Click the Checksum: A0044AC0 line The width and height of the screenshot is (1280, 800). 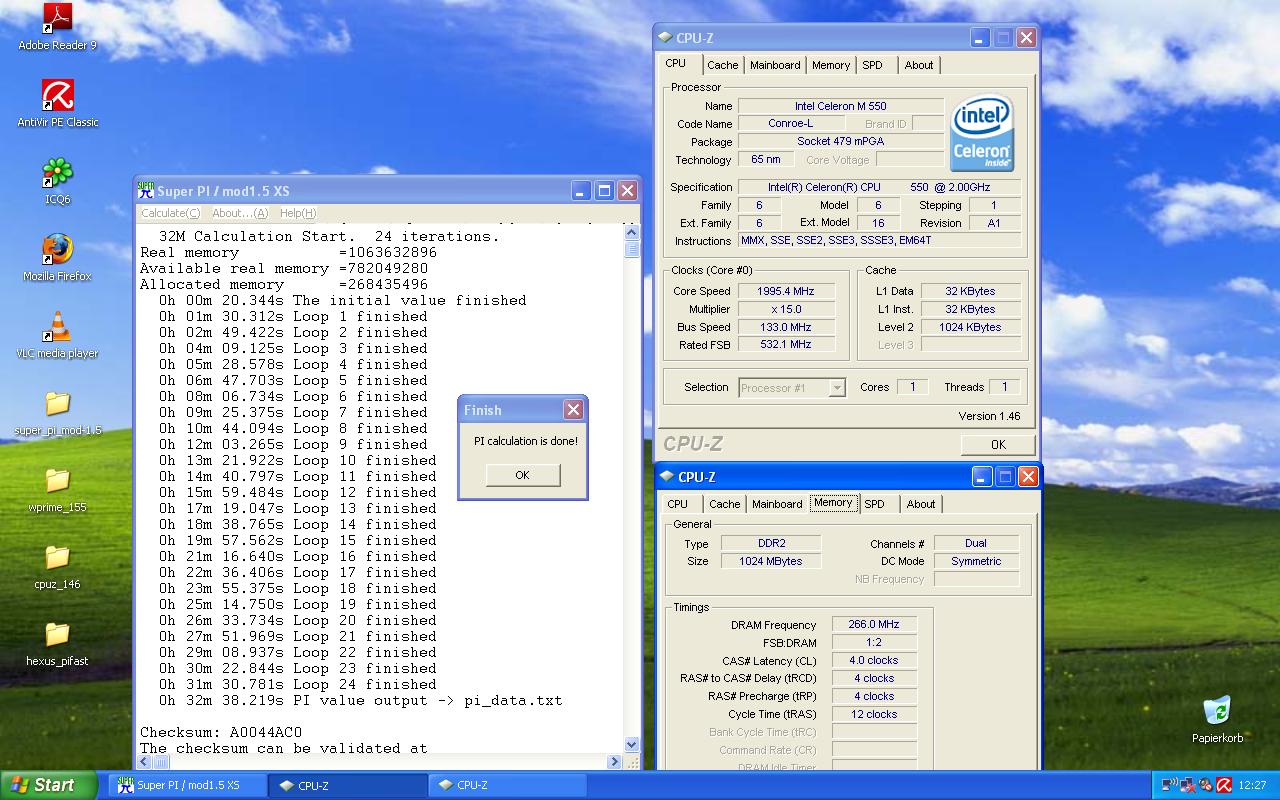pos(221,732)
